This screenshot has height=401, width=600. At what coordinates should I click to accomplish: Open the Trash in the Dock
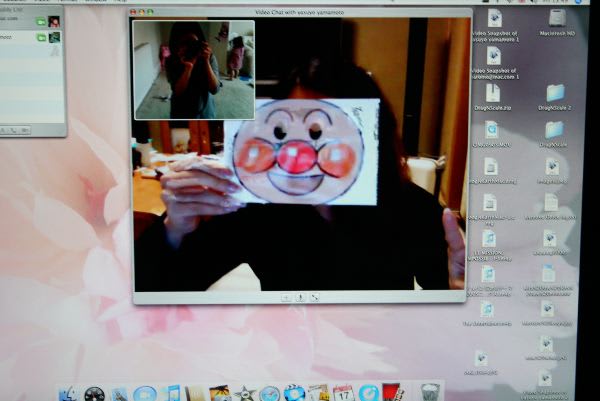(430, 393)
